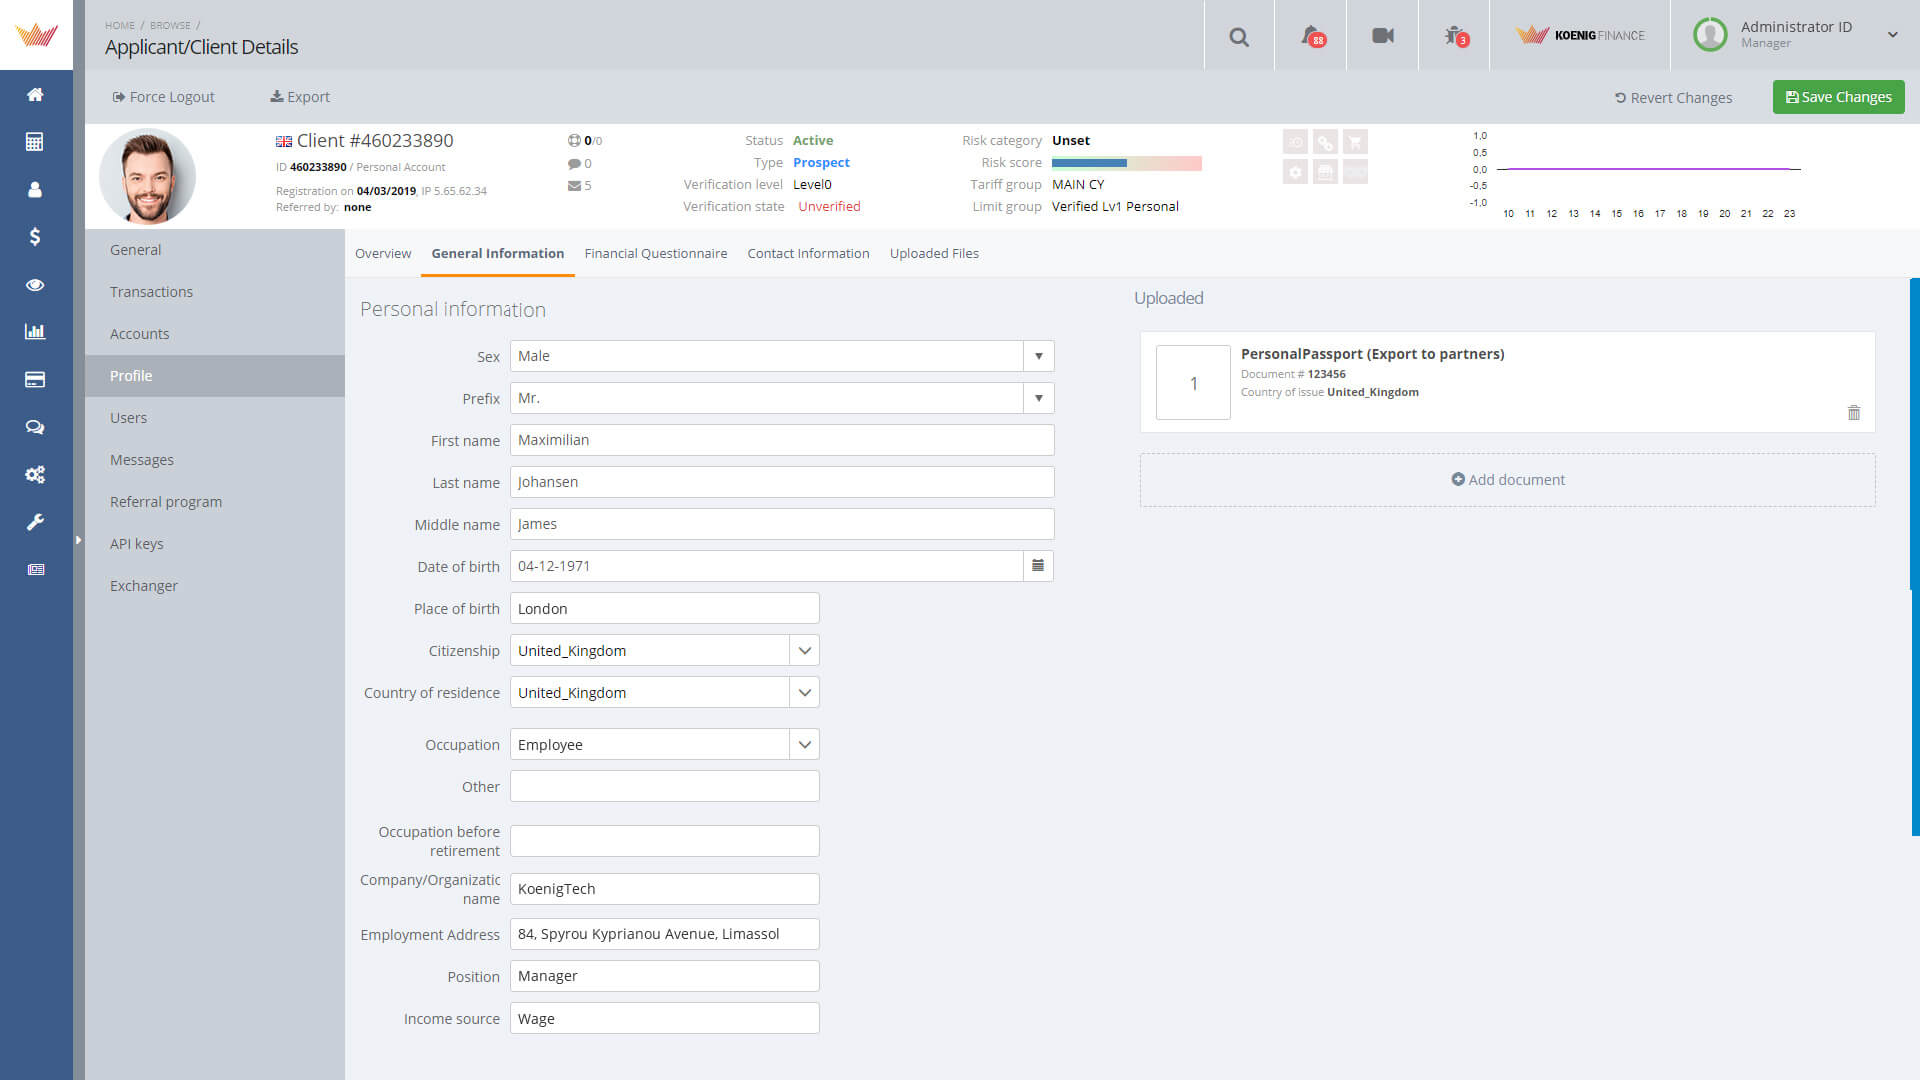Expand the Country of residence dropdown

(804, 693)
